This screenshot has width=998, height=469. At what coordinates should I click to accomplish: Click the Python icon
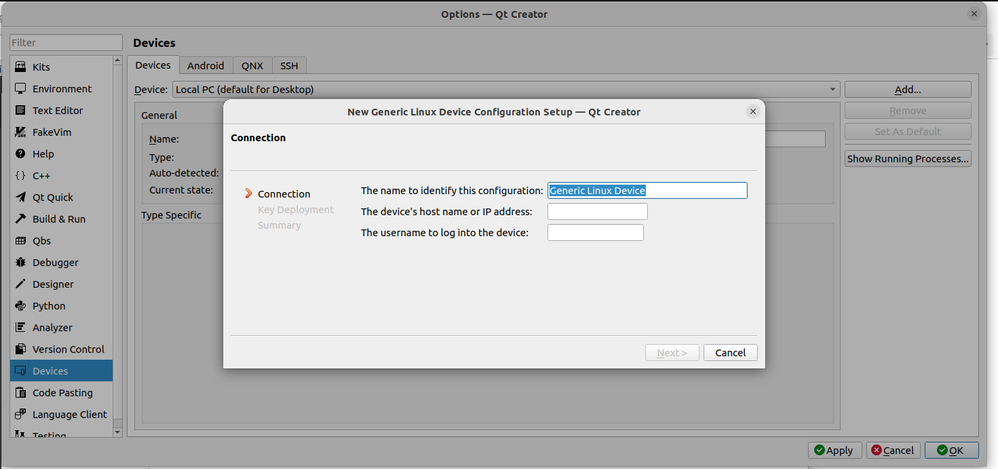tap(20, 305)
